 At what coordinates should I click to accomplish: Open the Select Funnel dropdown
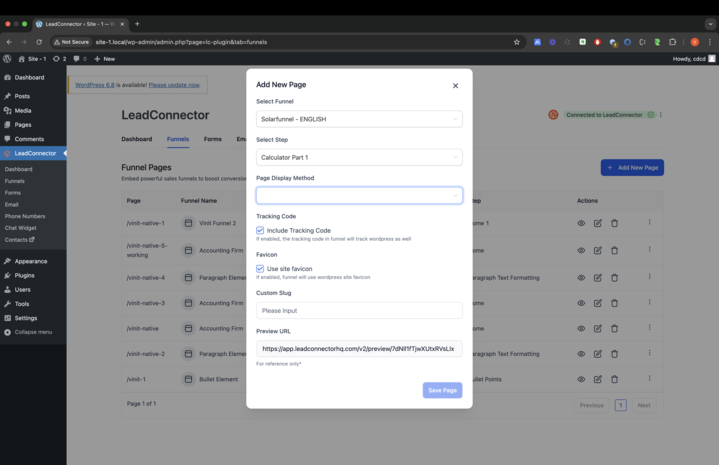(359, 119)
